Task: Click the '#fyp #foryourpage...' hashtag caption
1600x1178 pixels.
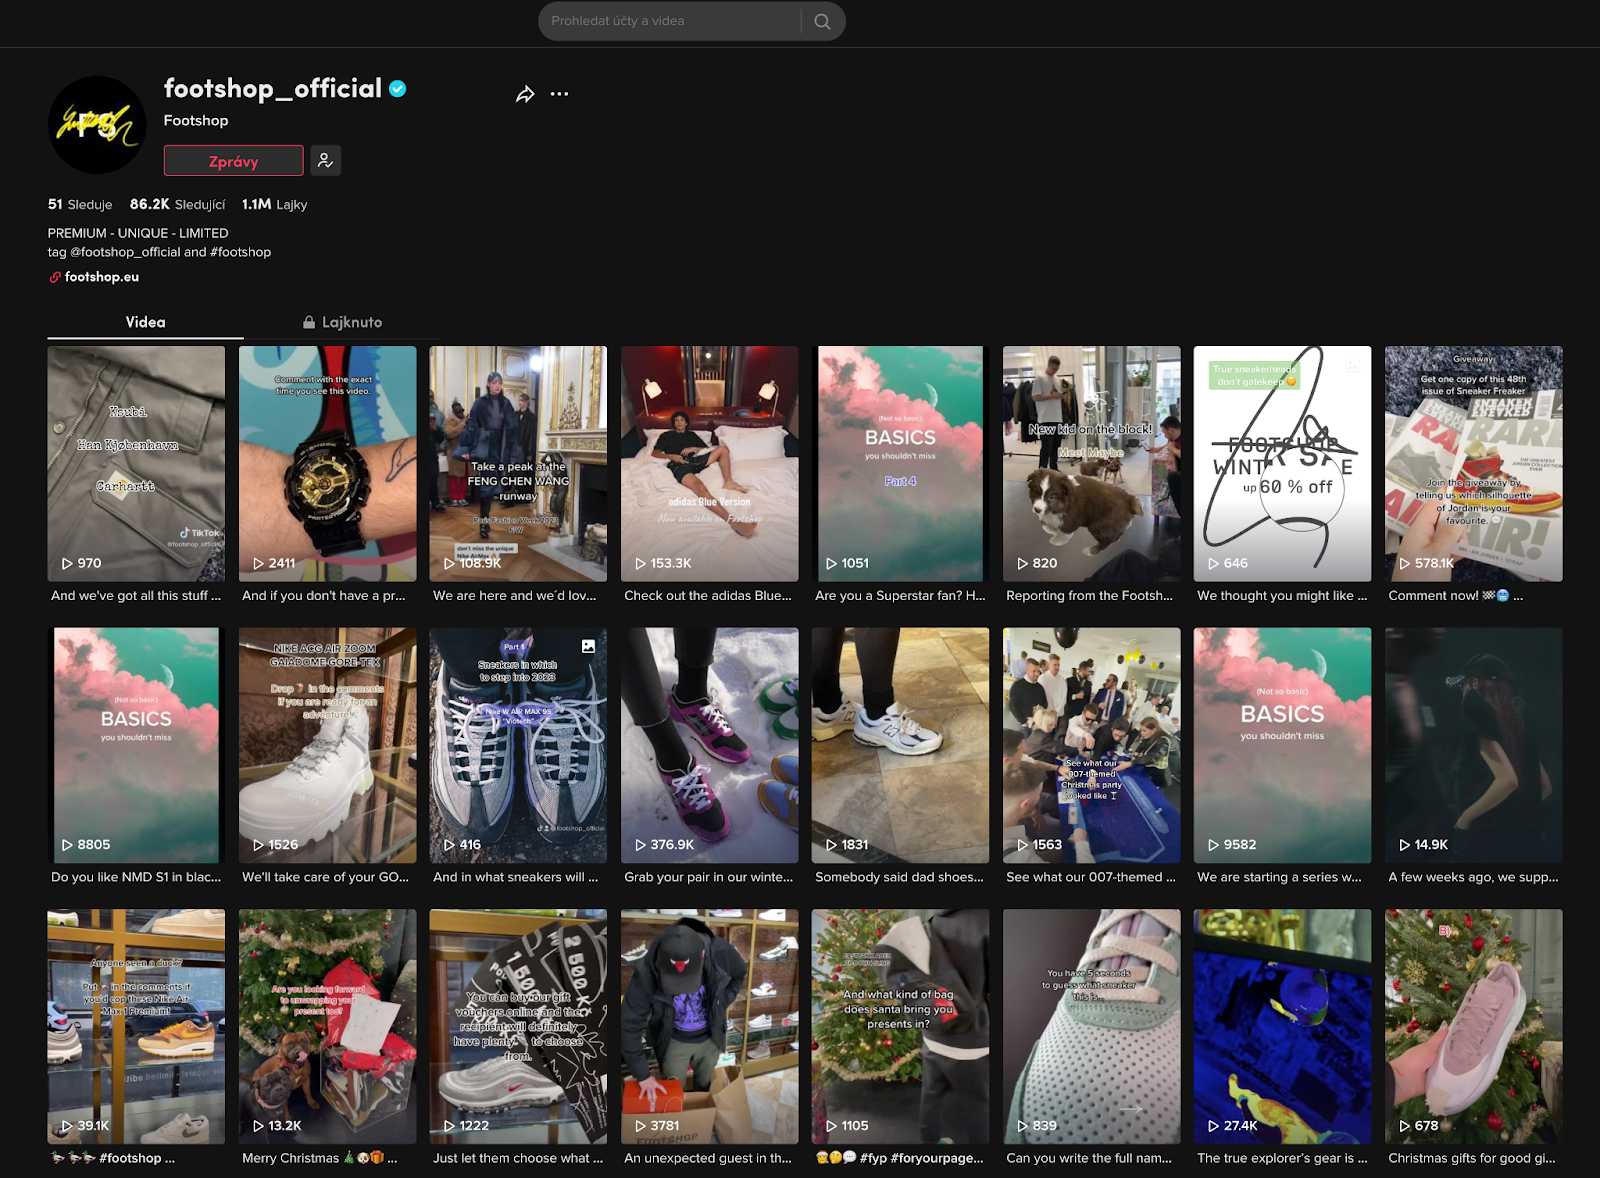Action: [x=922, y=1158]
